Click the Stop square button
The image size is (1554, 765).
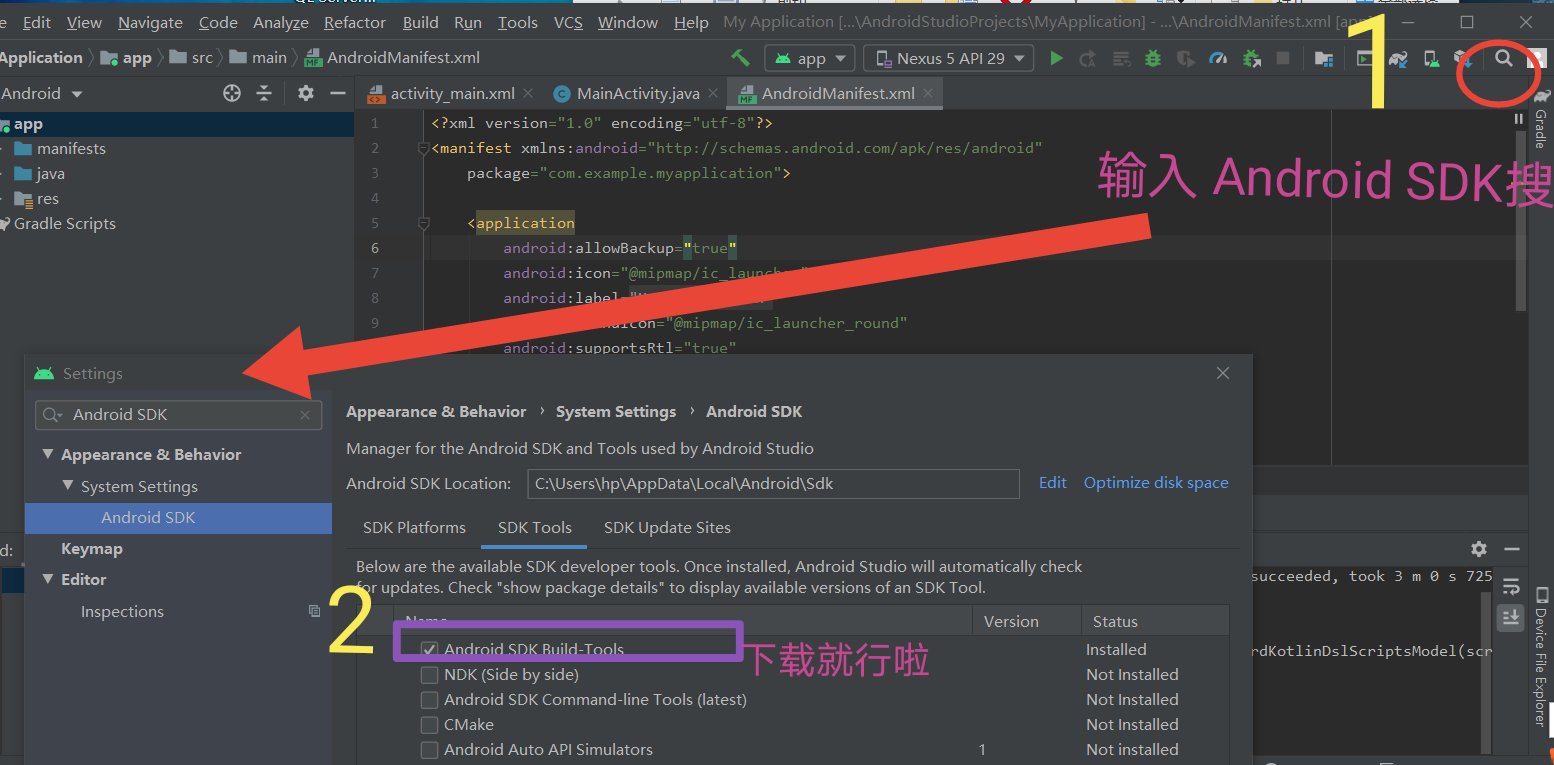[x=1283, y=59]
